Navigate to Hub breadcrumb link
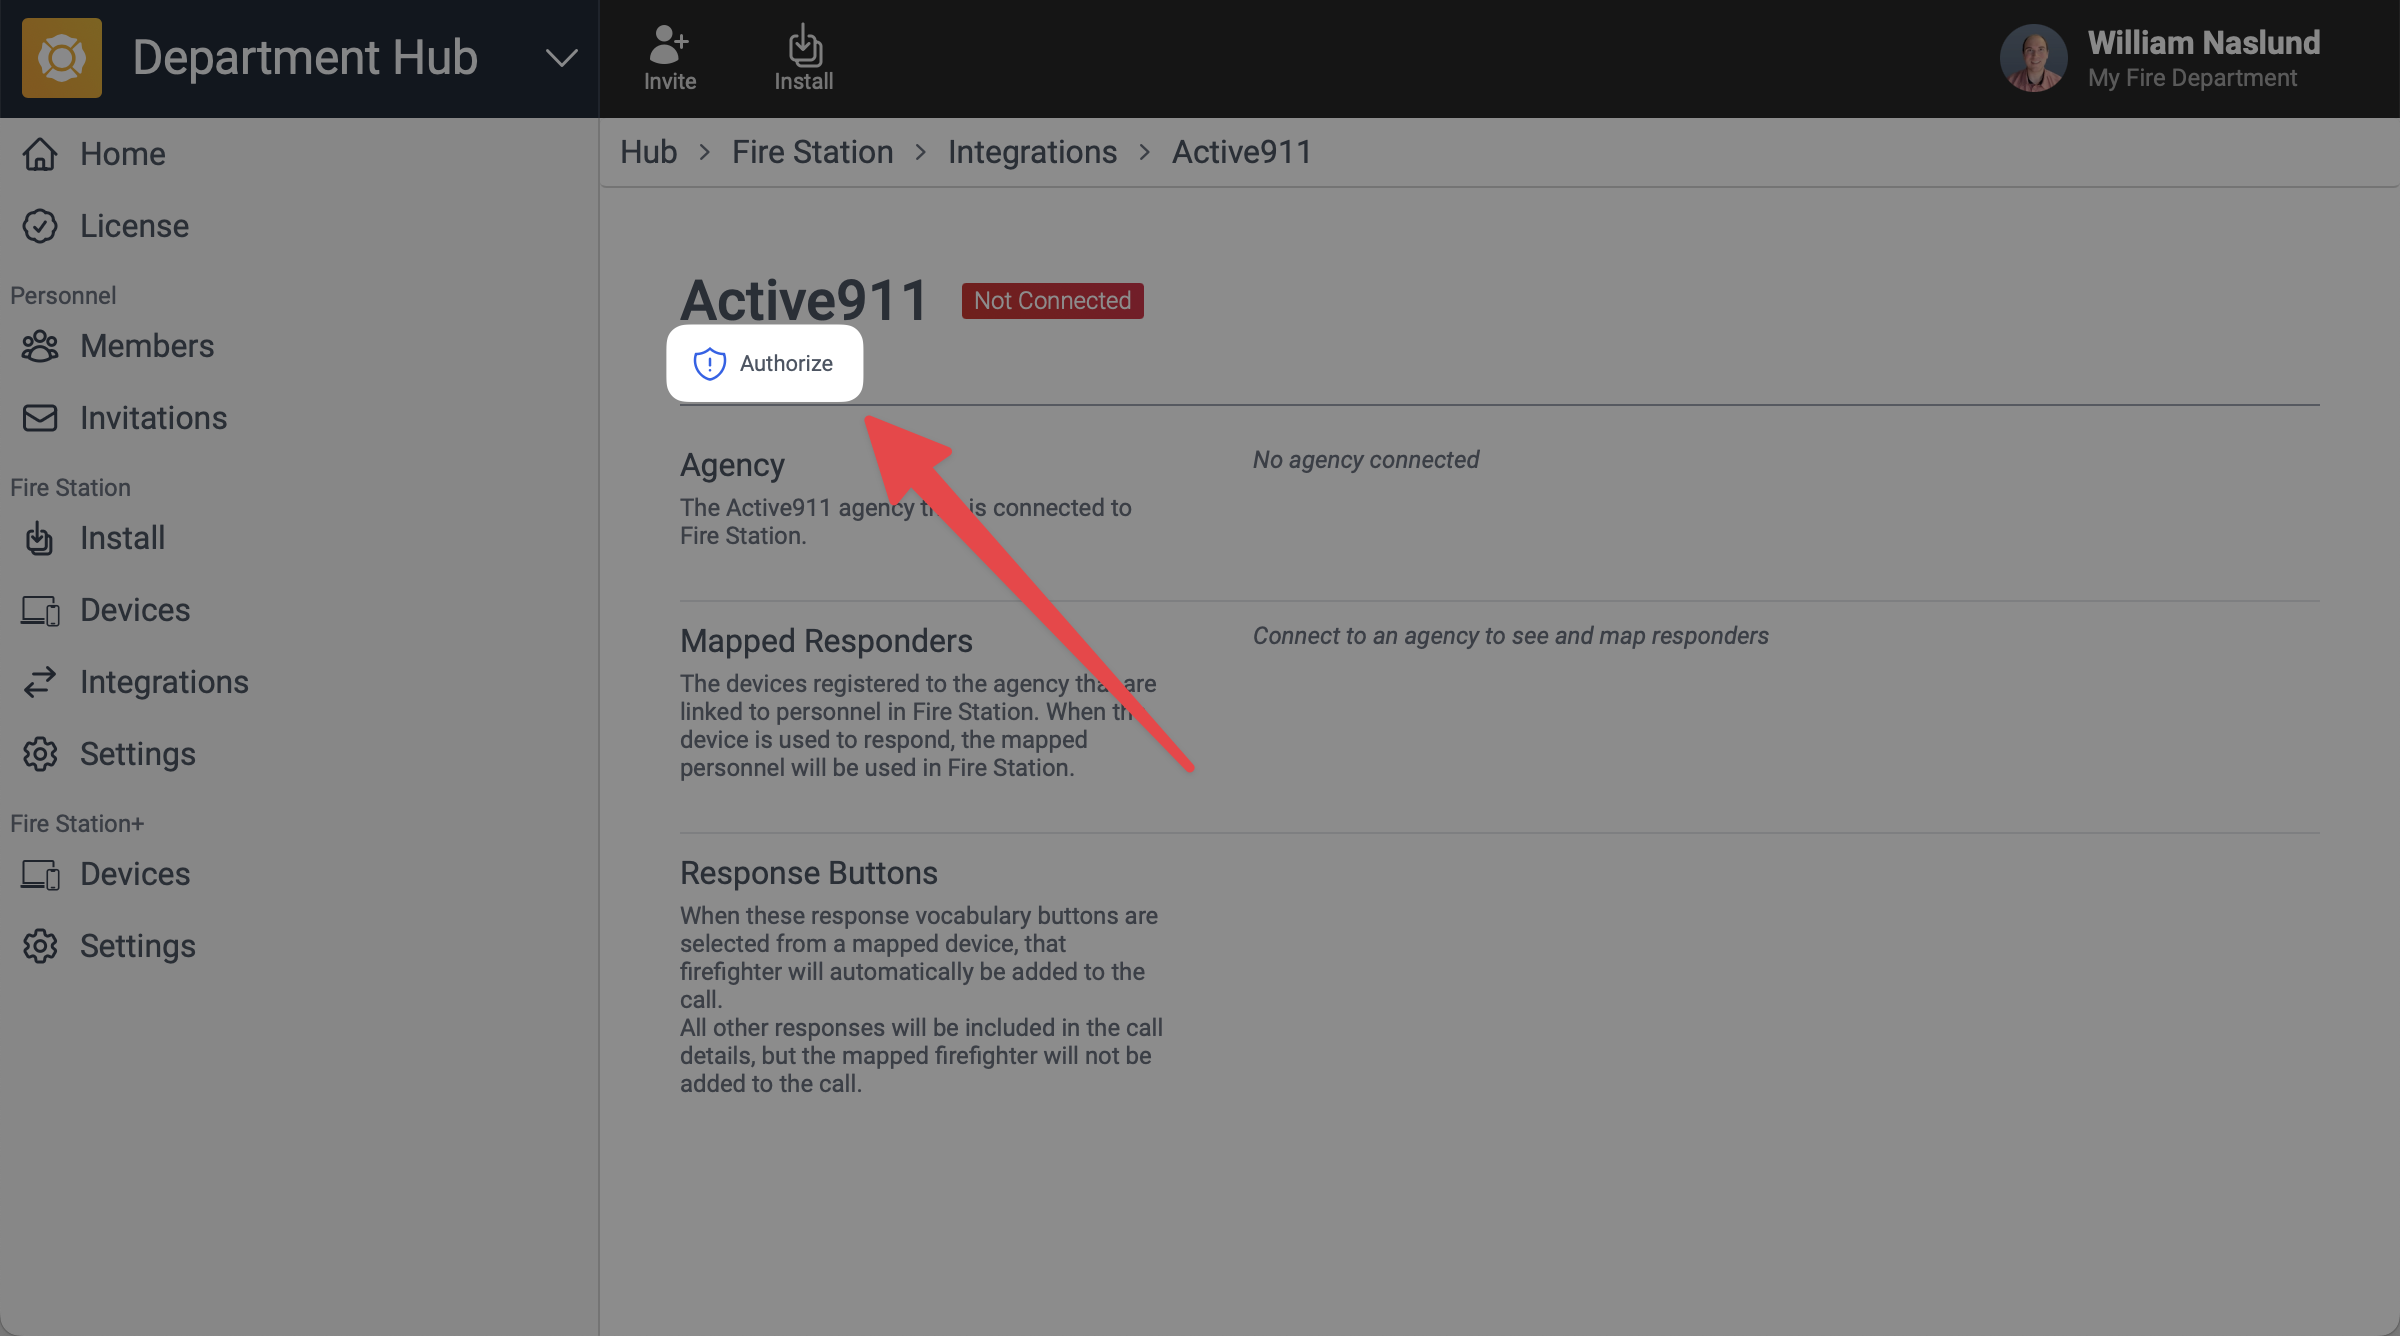Screen dimensions: 2400x1336 (648, 152)
